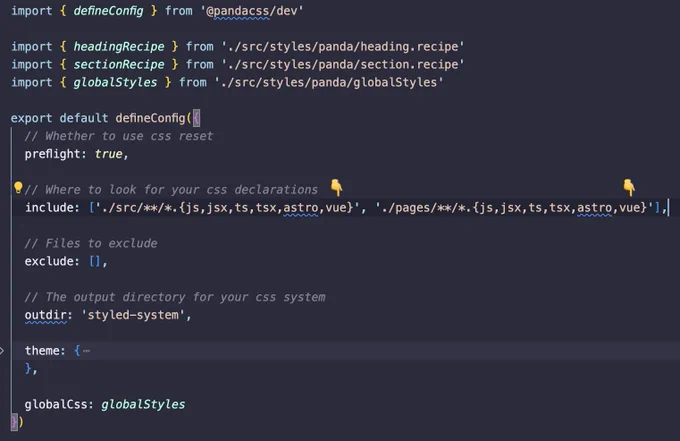680x441 pixels.
Task: Click the sectionRecipe import name
Action: (118, 64)
